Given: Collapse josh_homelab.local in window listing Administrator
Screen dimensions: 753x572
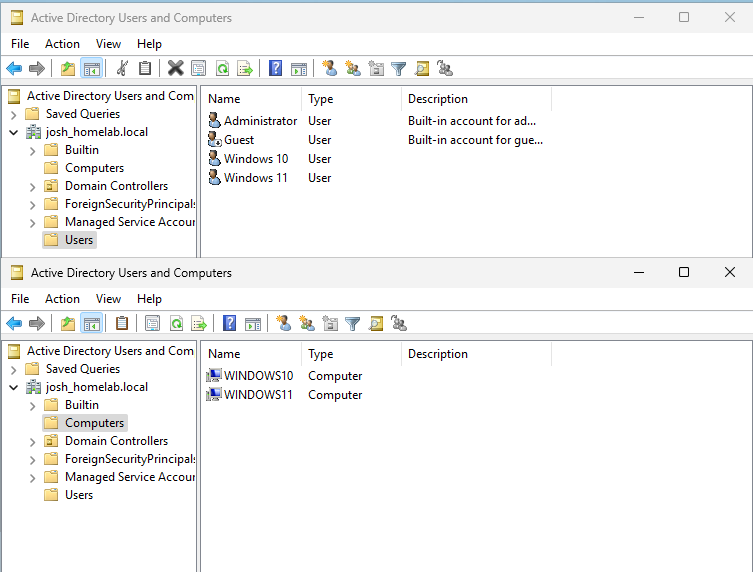Looking at the screenshot, I should (x=13, y=132).
